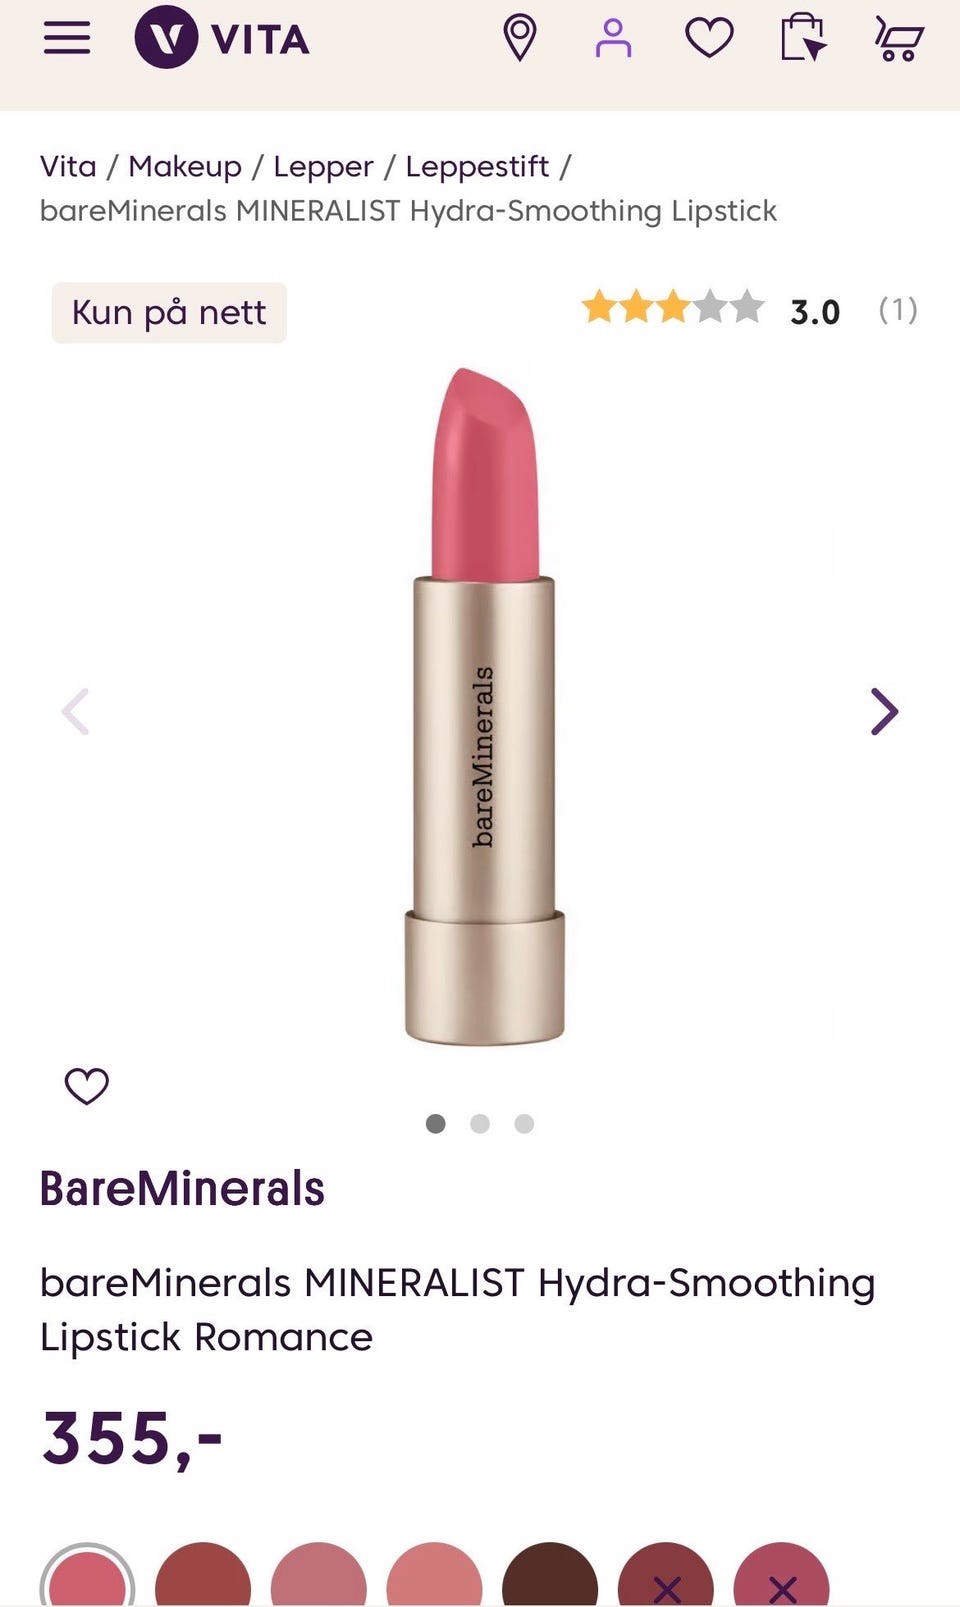Open the user account icon
Screen dimensions: 960x1607
click(613, 38)
